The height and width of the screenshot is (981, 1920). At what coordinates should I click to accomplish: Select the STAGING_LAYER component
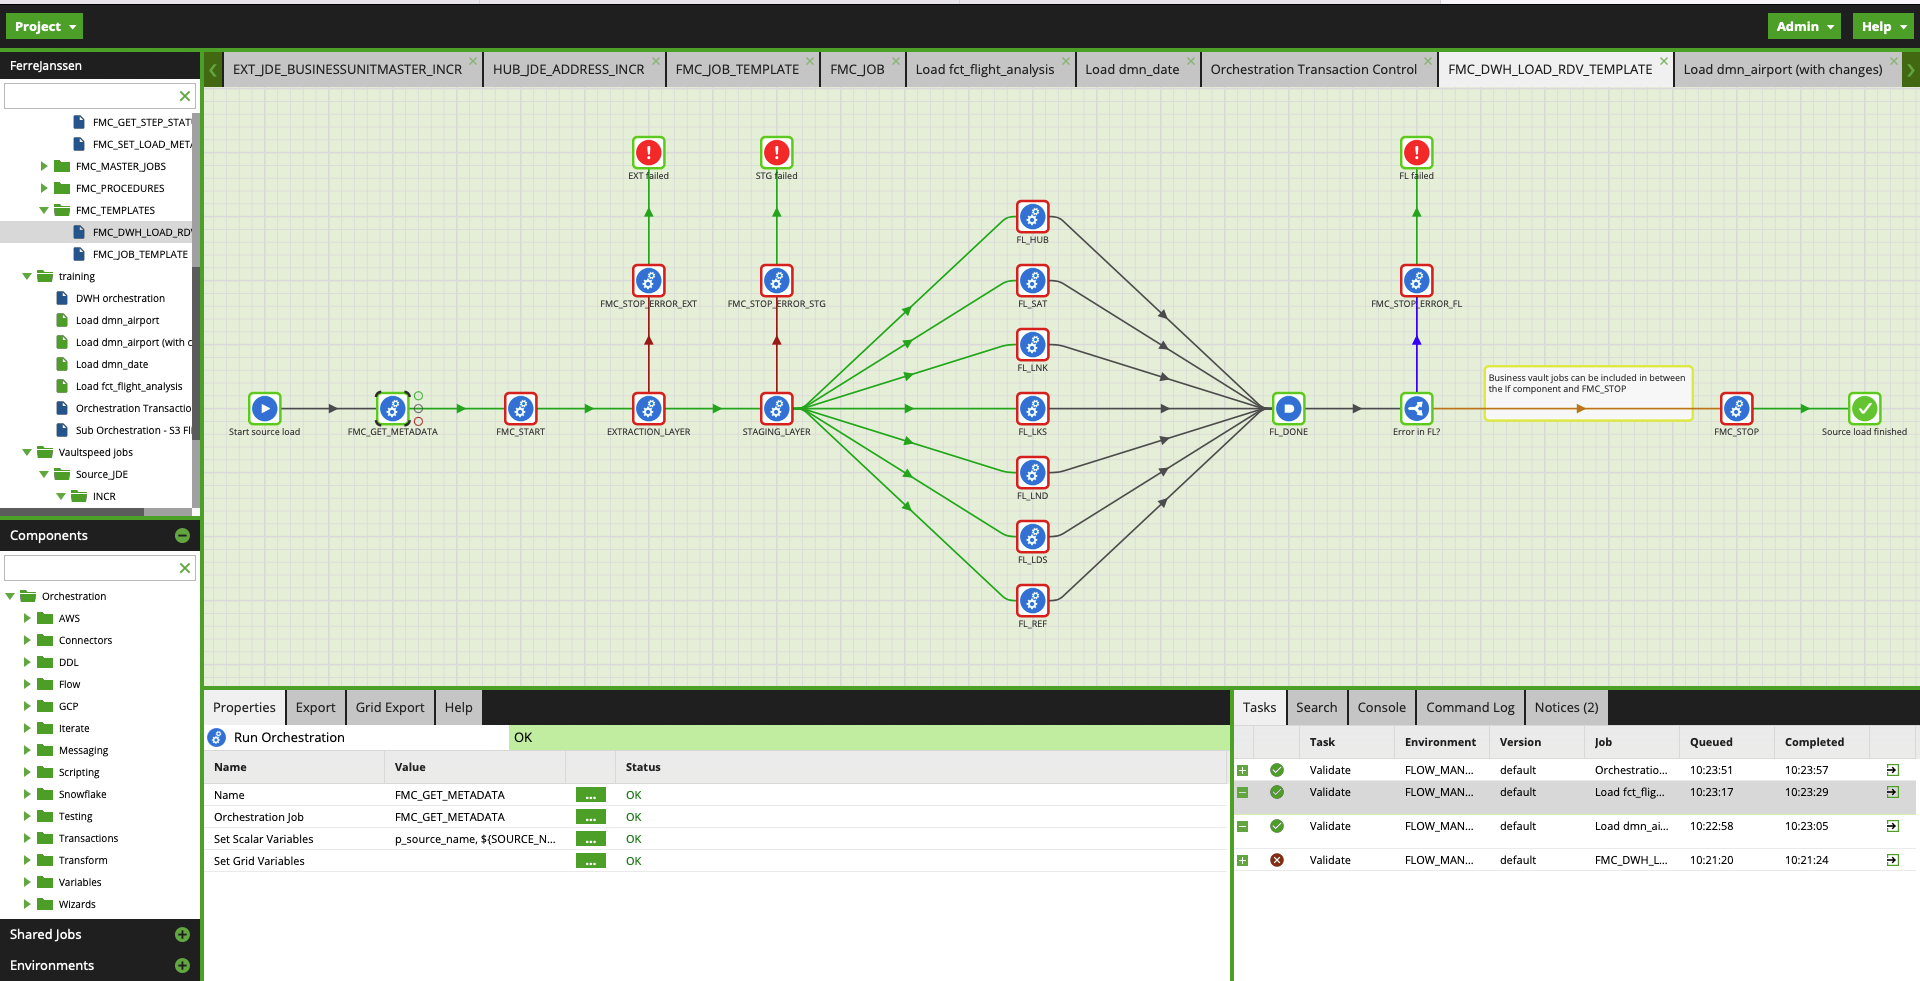(x=776, y=408)
